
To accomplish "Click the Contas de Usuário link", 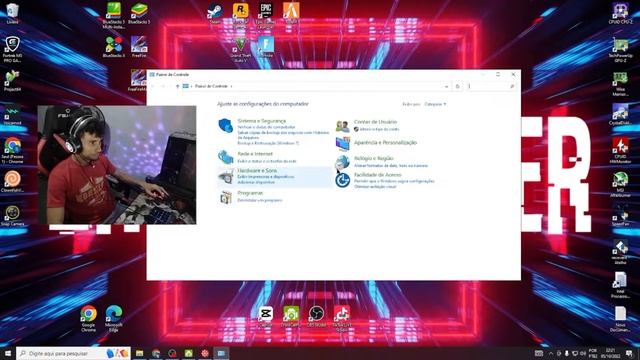I will tap(375, 122).
